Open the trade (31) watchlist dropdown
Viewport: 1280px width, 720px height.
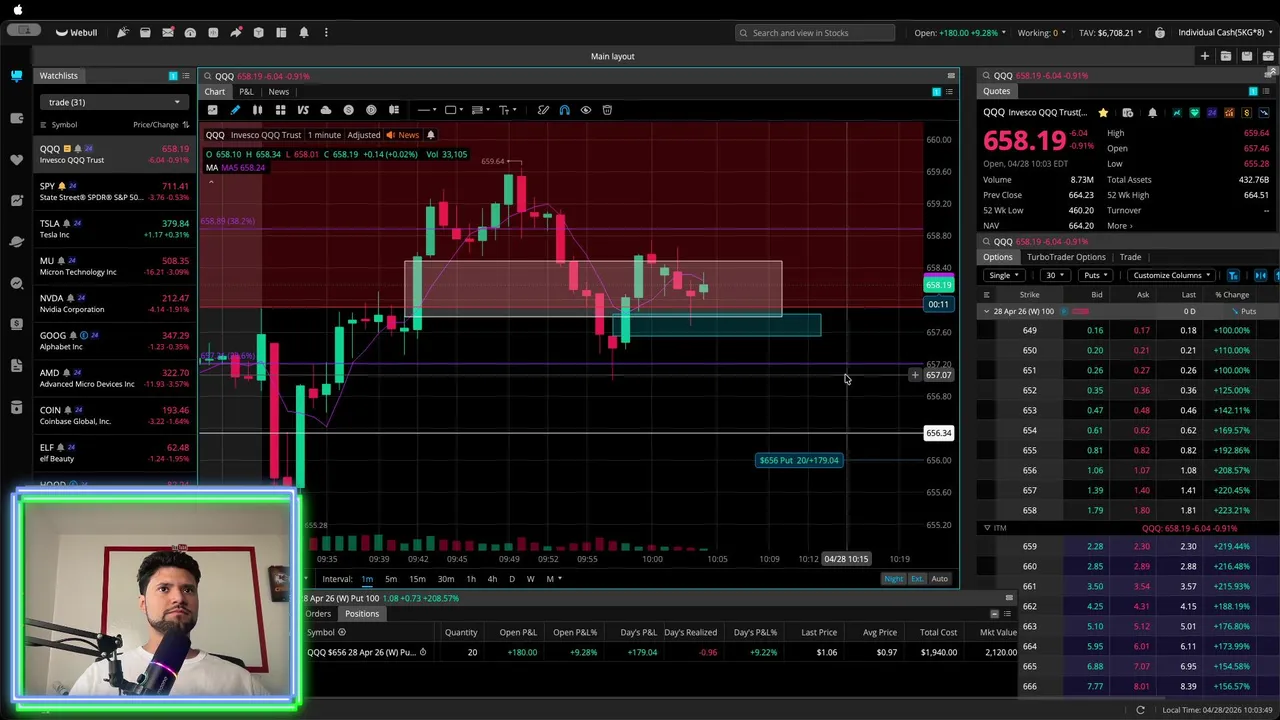click(113, 102)
